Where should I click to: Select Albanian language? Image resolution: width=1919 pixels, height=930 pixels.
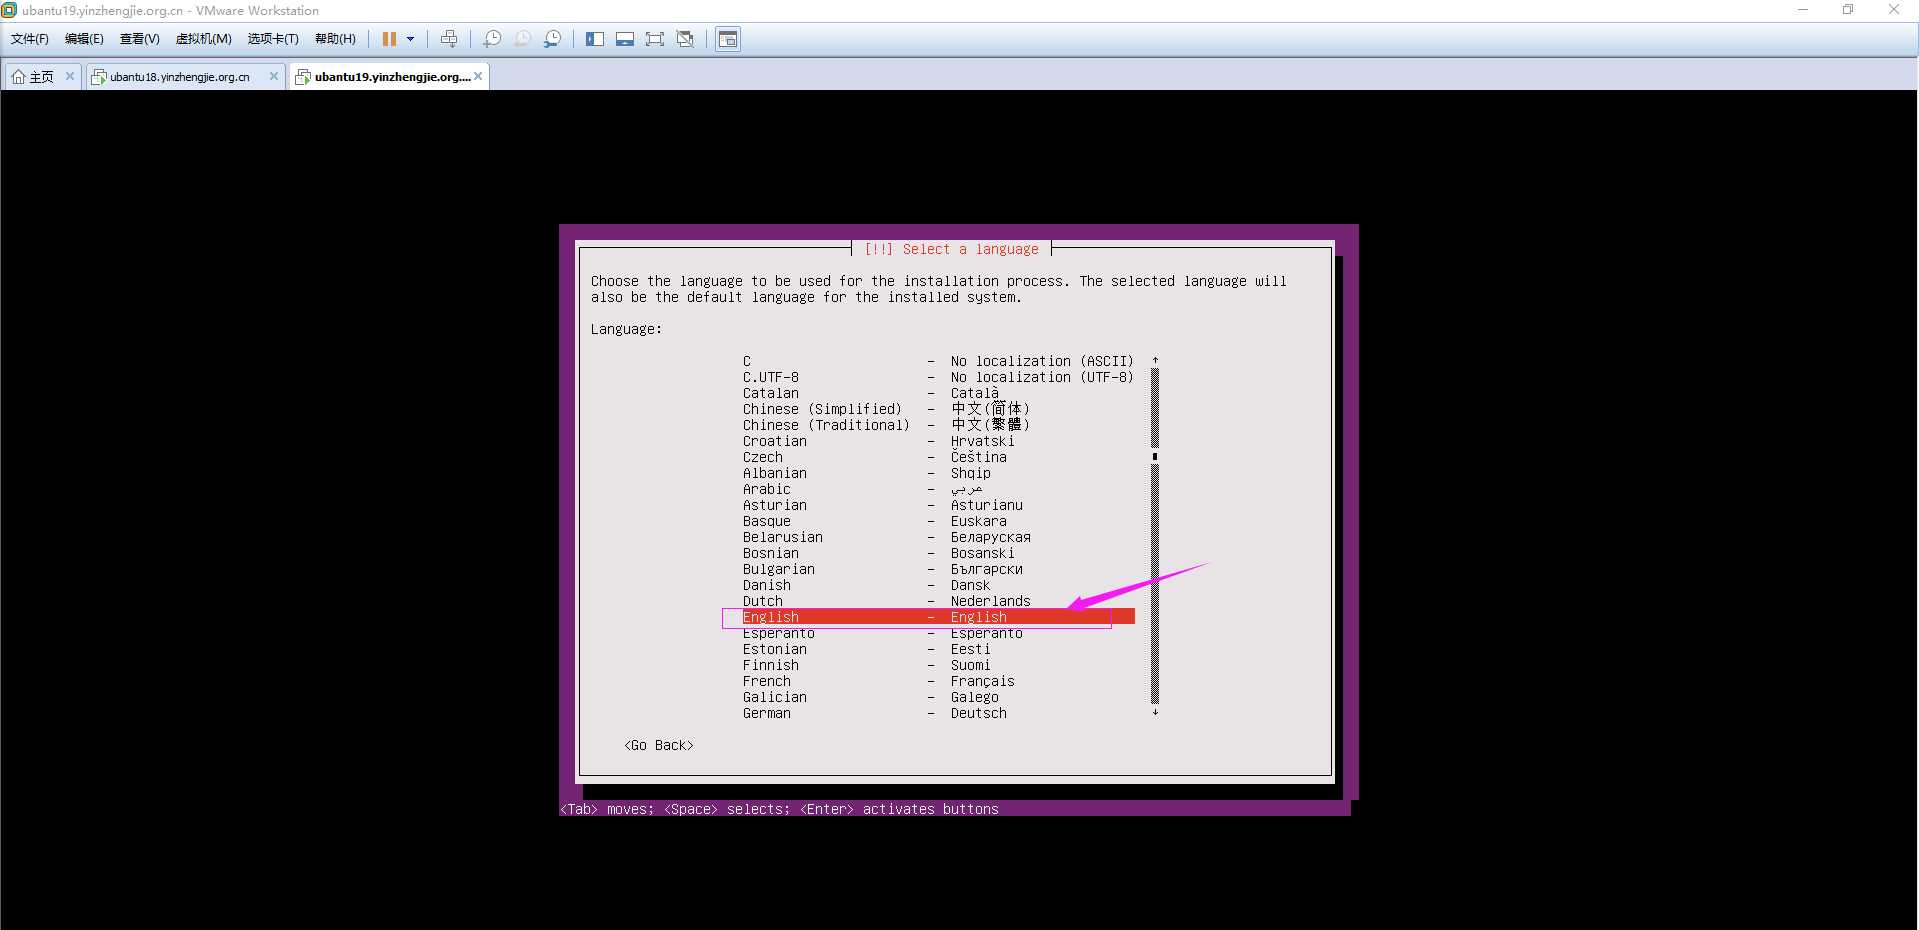click(x=938, y=473)
